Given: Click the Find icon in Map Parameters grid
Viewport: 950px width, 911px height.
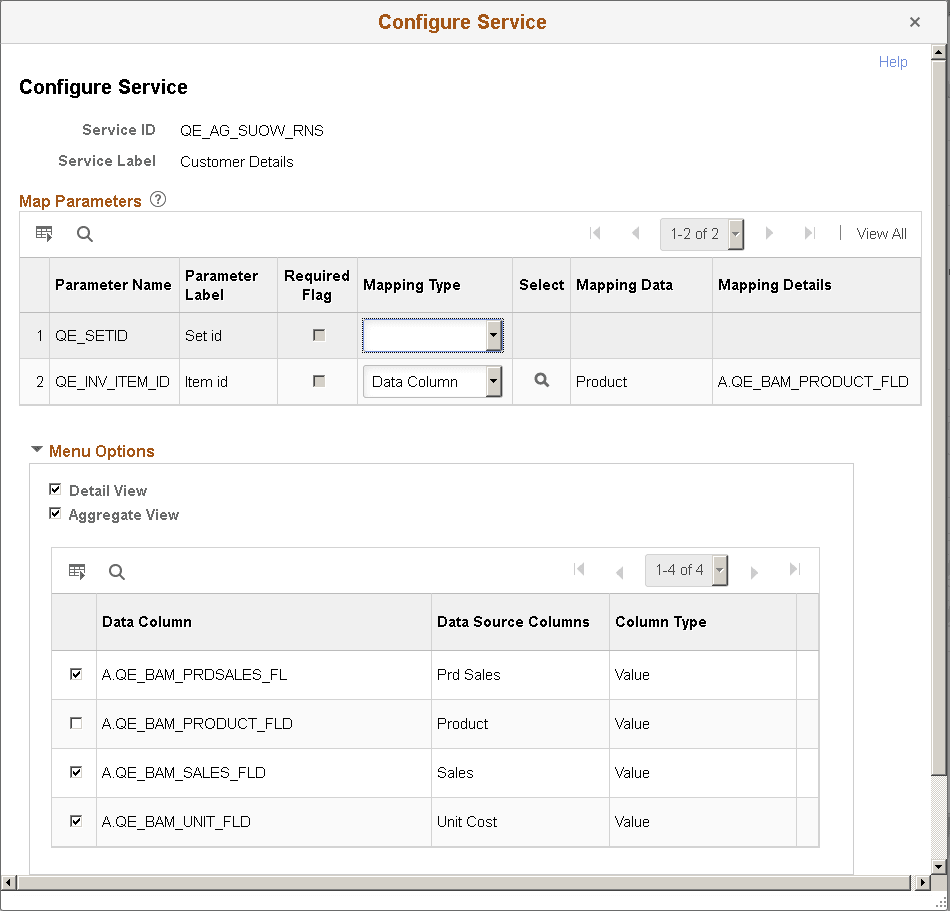Looking at the screenshot, I should coord(85,233).
